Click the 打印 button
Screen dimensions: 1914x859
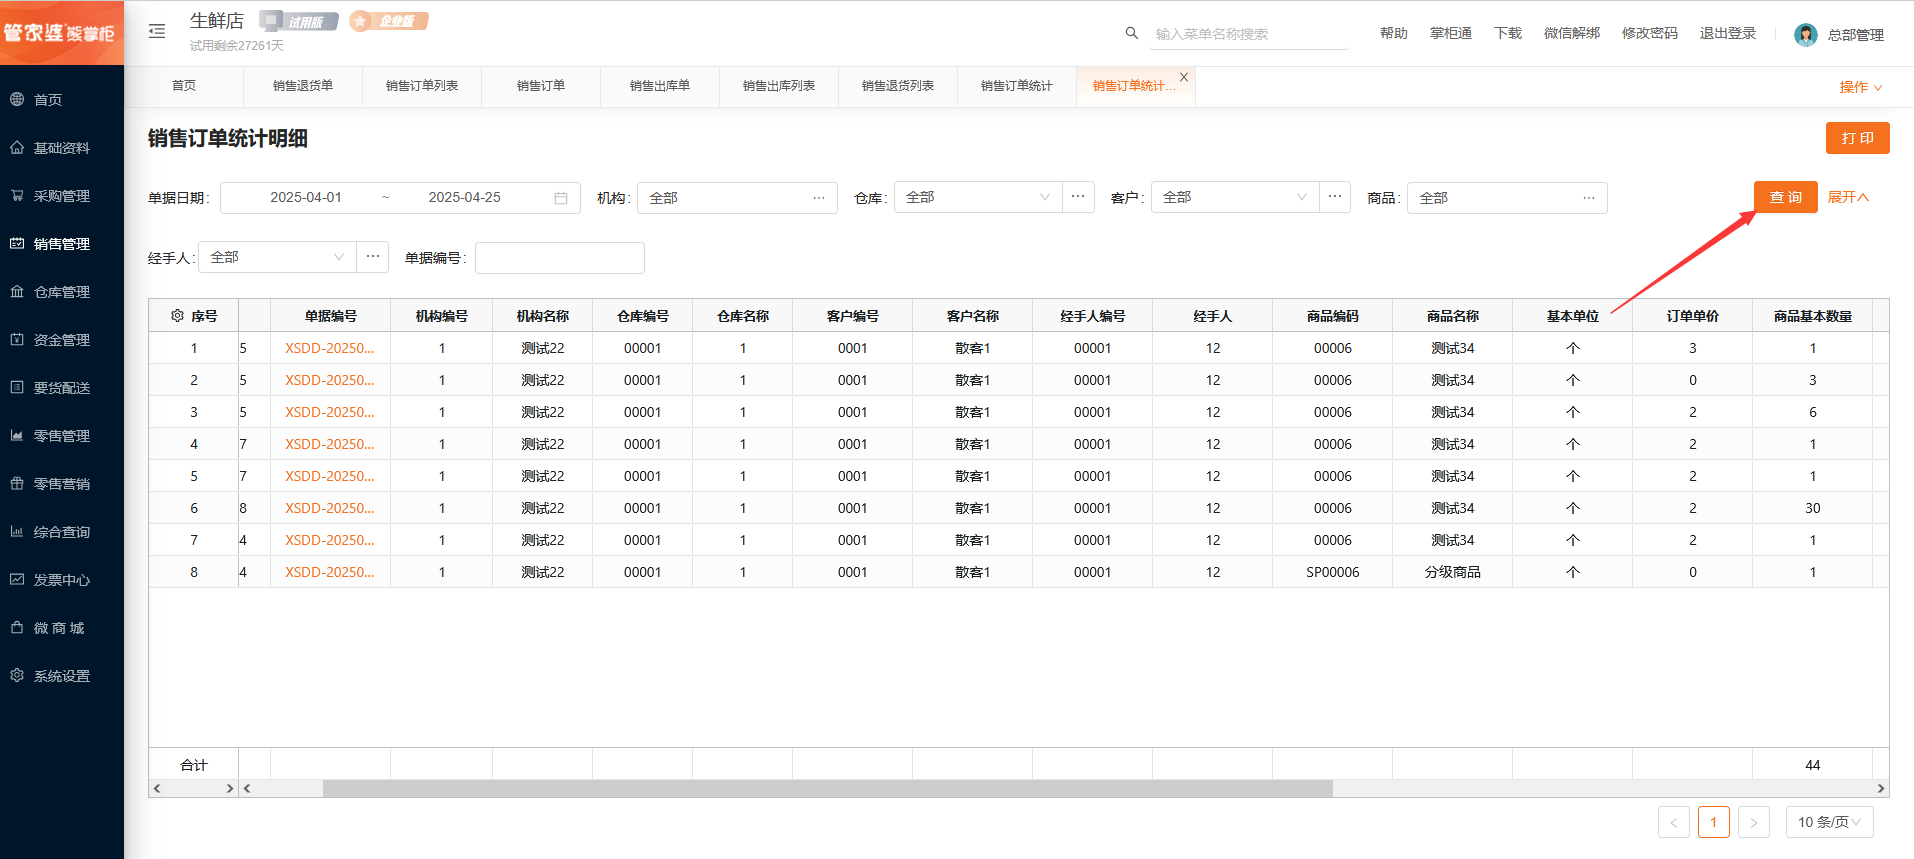[x=1857, y=138]
